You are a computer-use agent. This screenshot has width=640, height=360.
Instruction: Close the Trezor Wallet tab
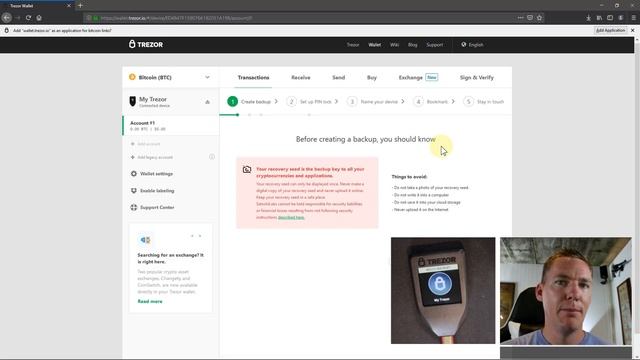pos(69,6)
